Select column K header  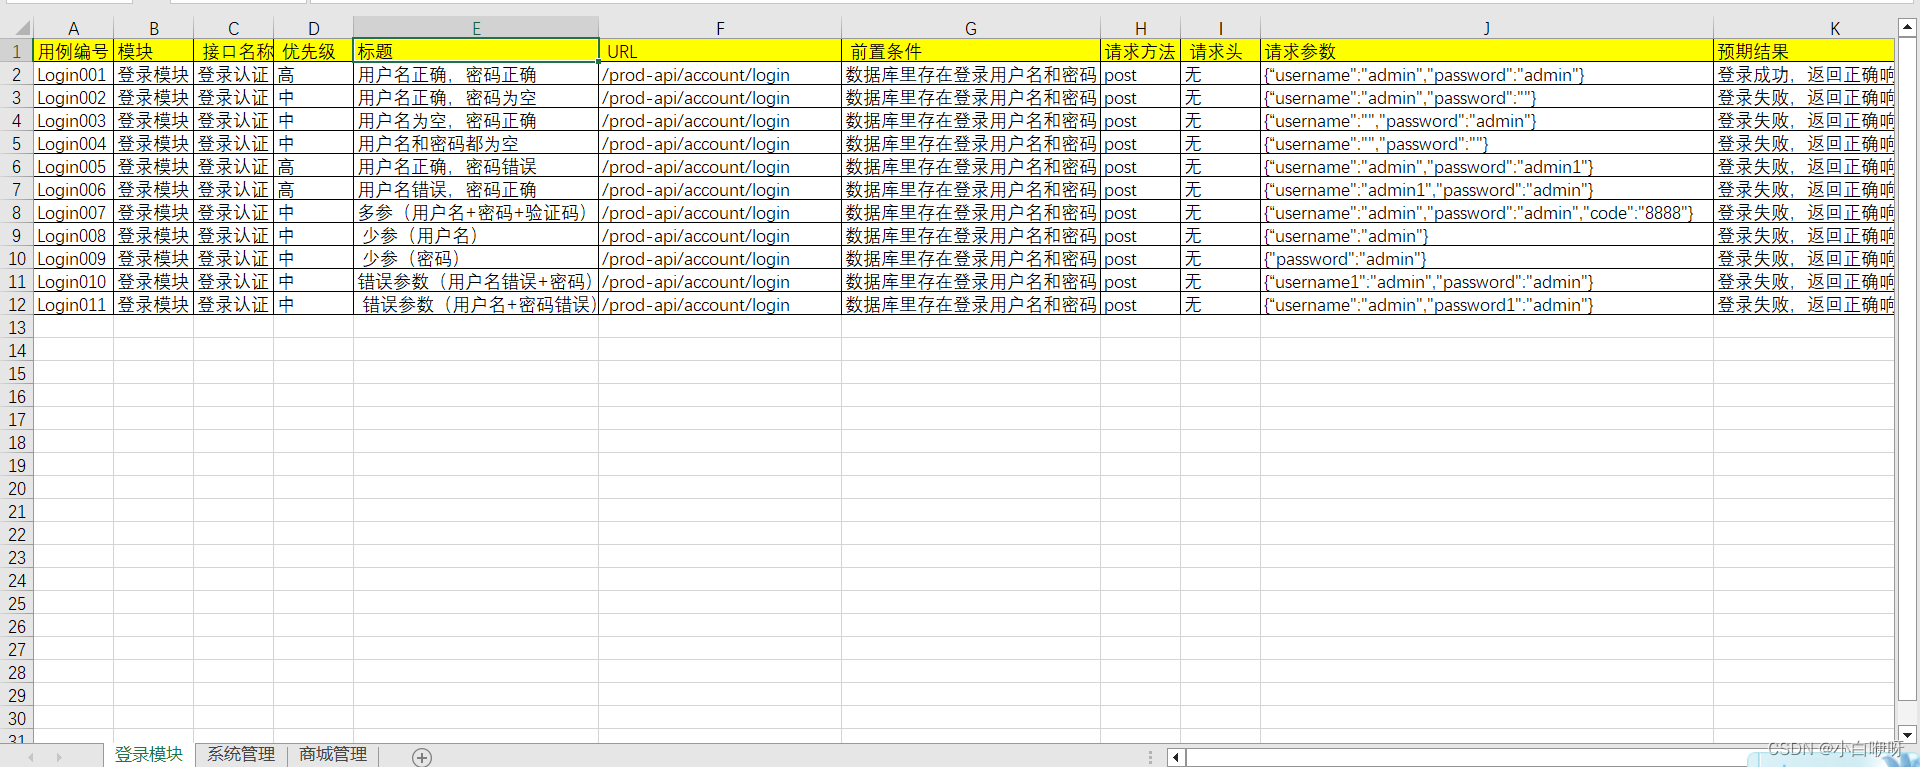1804,28
